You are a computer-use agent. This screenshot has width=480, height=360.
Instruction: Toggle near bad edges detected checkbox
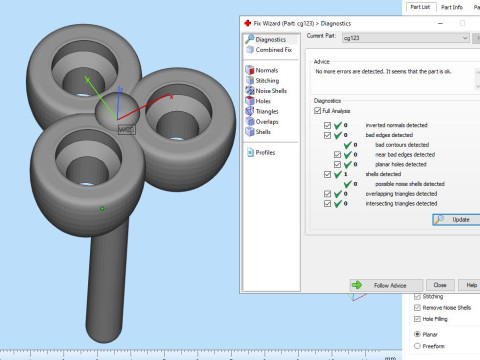[337, 155]
